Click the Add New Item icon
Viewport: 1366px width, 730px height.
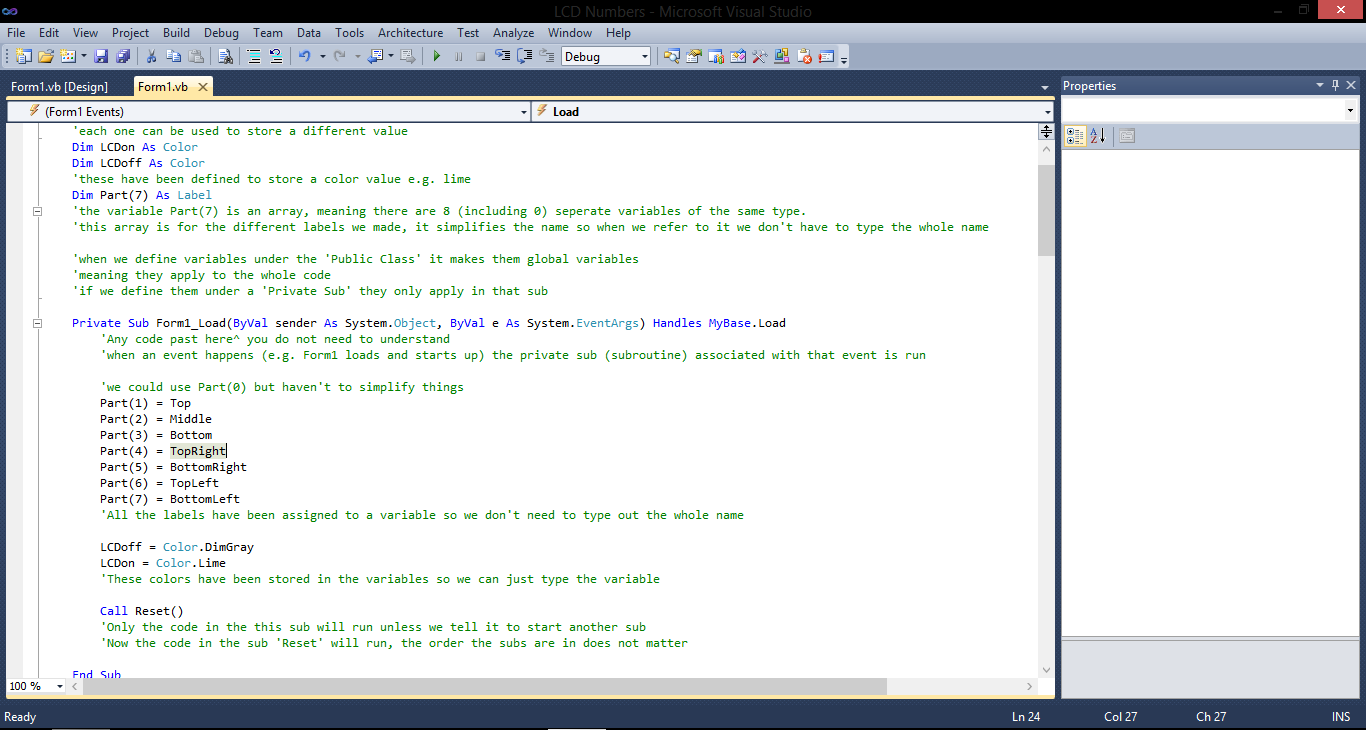pyautogui.click(x=68, y=56)
